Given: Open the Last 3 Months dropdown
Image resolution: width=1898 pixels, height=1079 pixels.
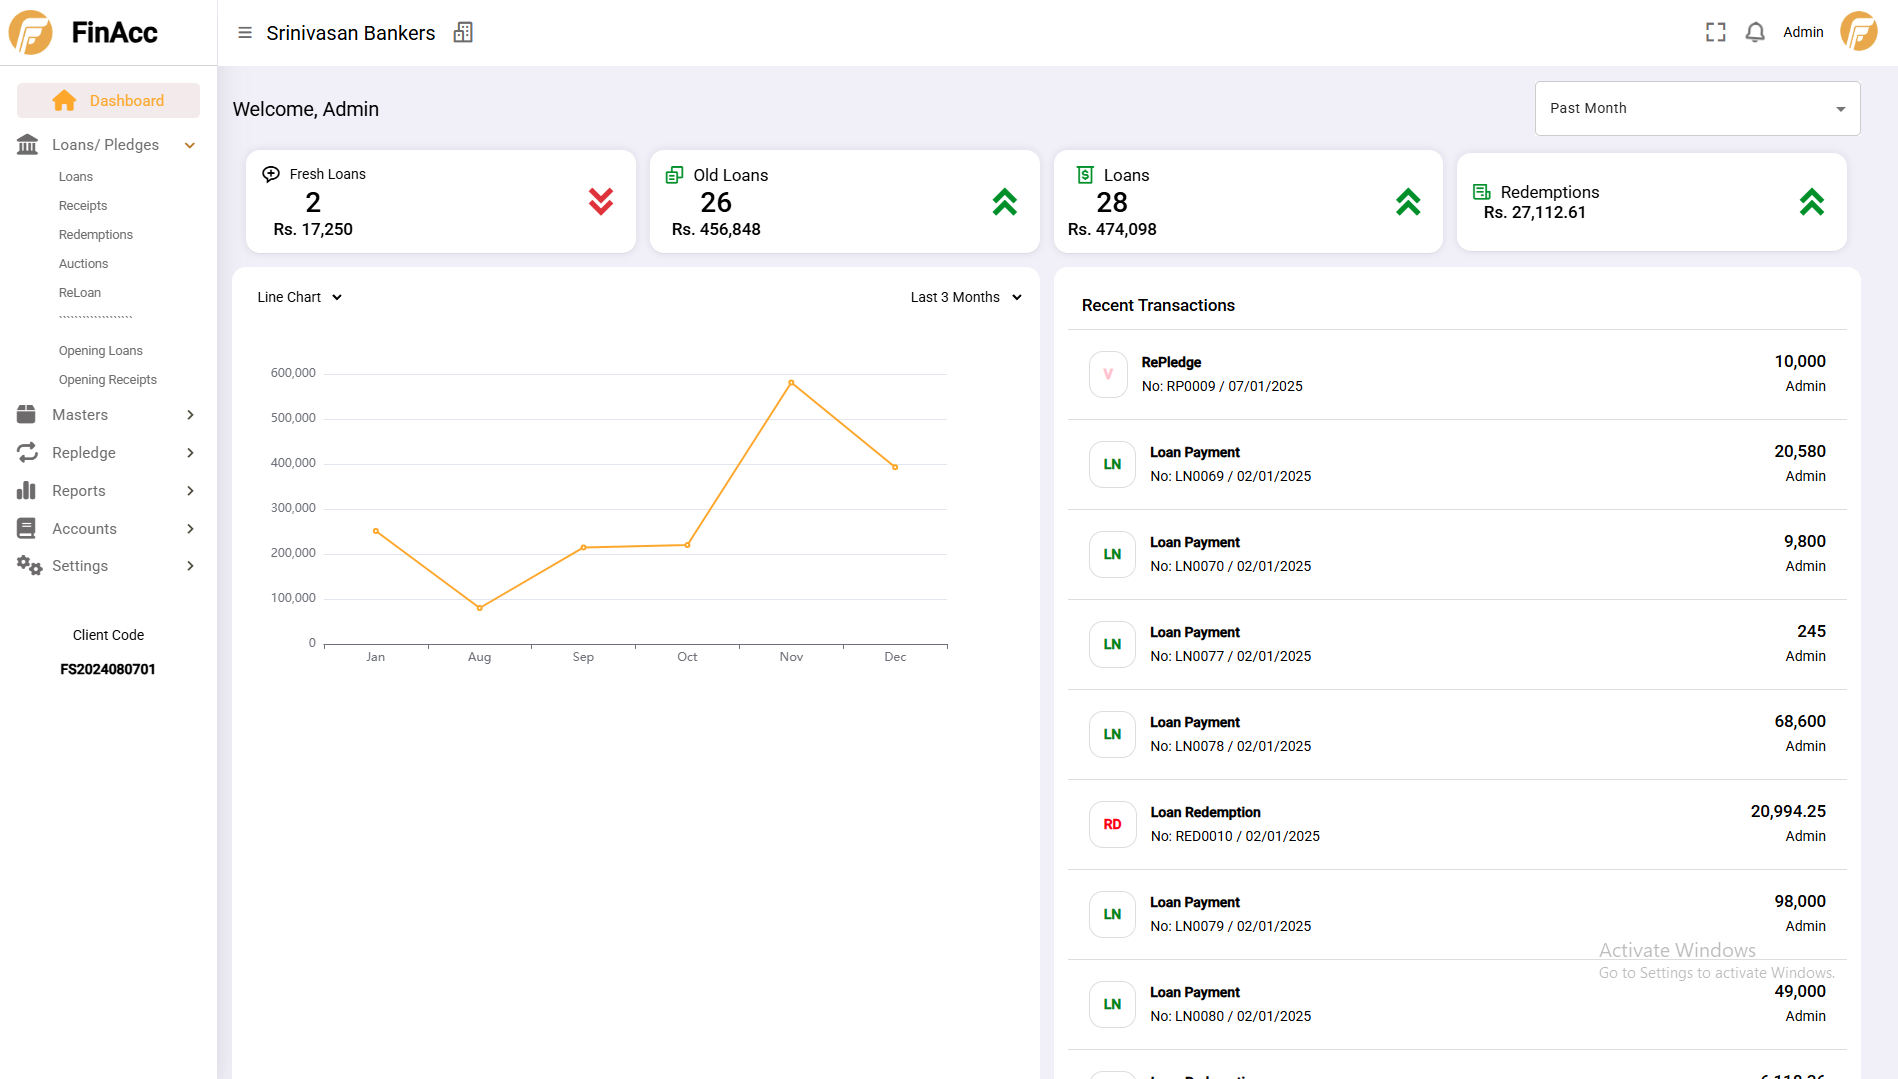Looking at the screenshot, I should coord(965,297).
